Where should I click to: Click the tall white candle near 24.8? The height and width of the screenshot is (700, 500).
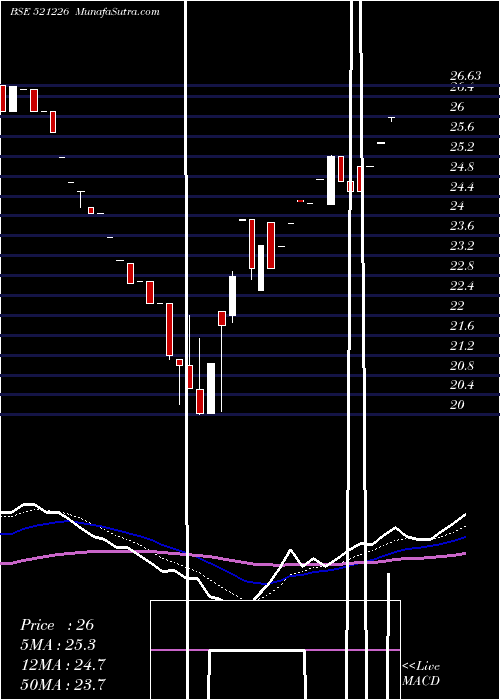tap(331, 180)
